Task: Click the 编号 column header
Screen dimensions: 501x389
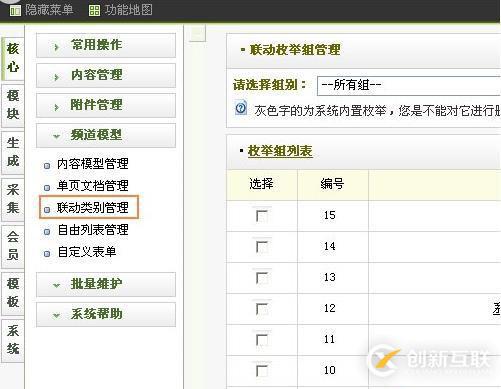Action: point(332,184)
